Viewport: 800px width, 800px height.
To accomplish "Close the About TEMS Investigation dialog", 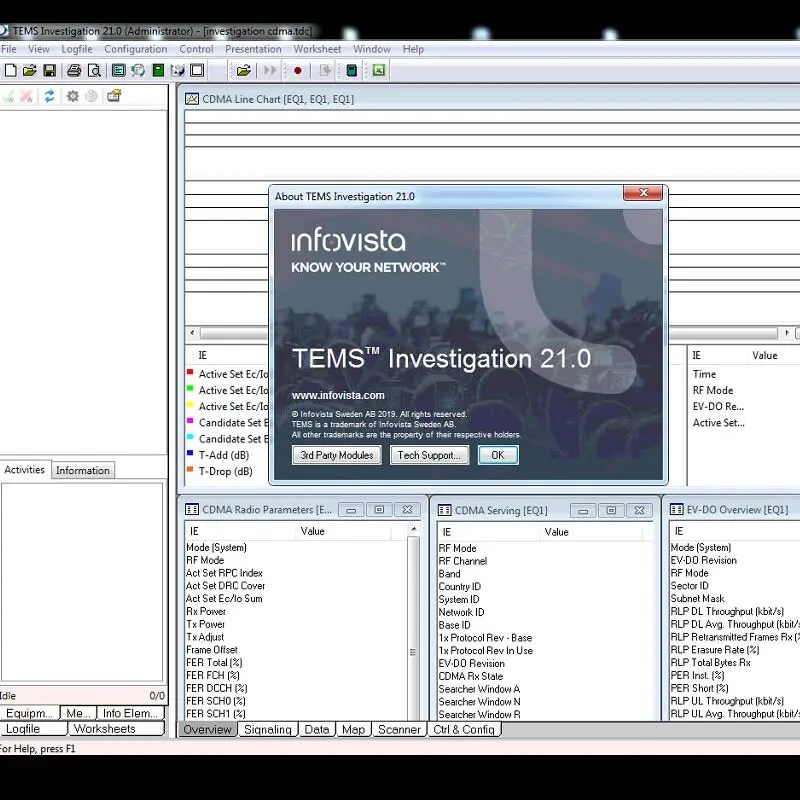I will [642, 193].
